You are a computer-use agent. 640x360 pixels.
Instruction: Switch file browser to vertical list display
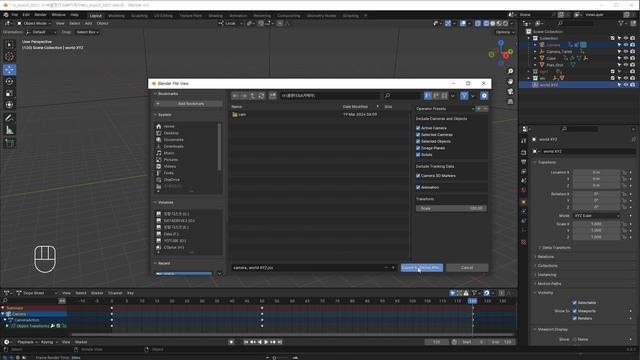coord(428,96)
